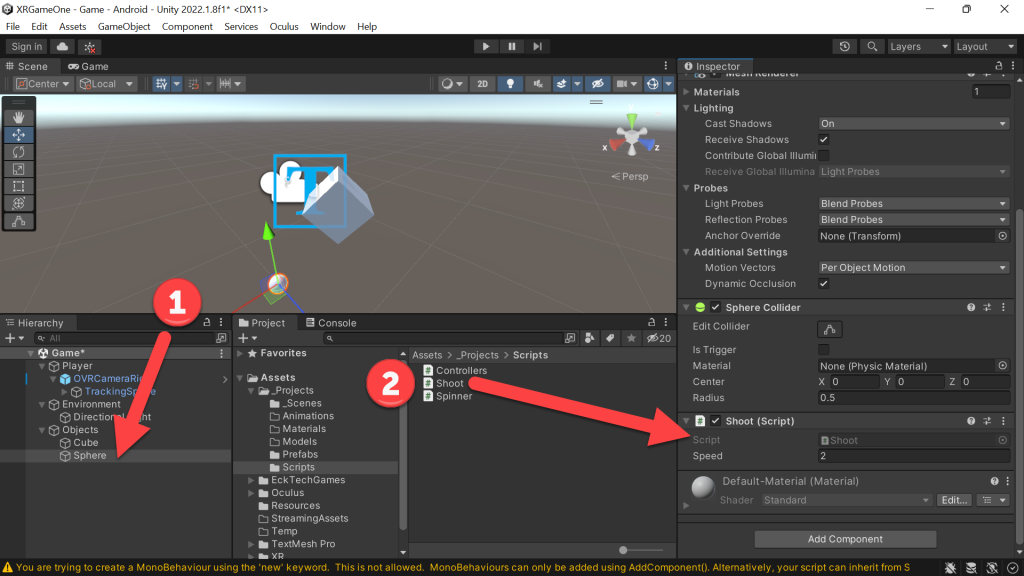Open the Component menu
1024x576 pixels.
click(187, 27)
